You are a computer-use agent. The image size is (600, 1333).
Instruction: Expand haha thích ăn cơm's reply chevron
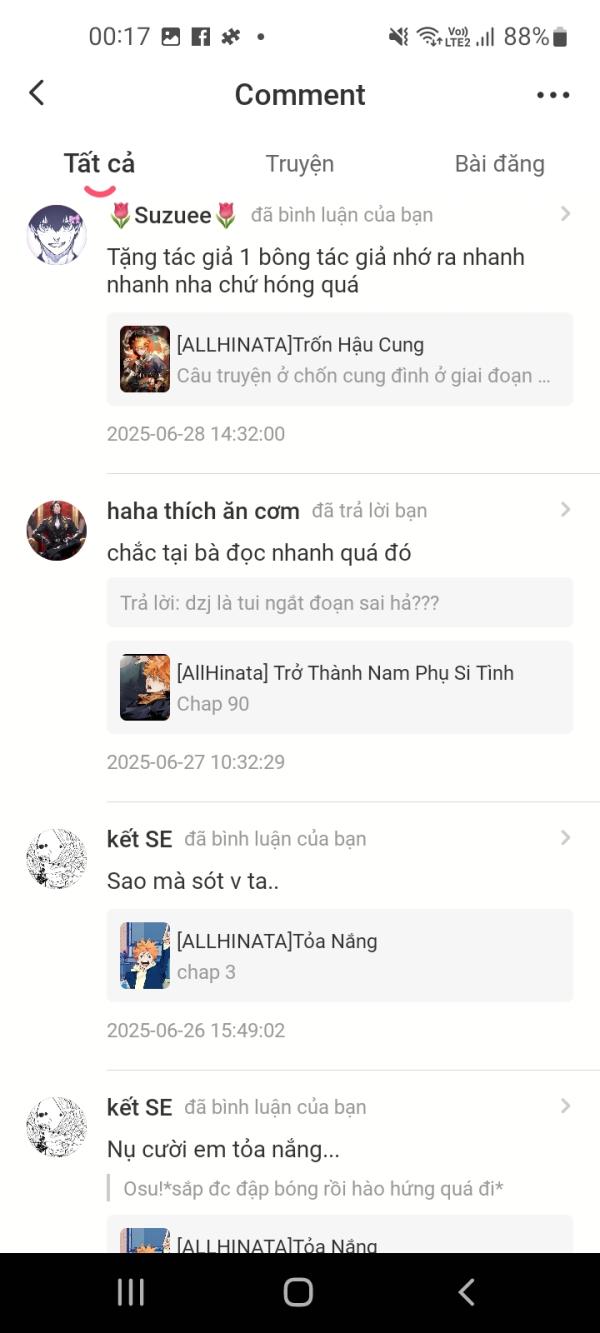565,510
